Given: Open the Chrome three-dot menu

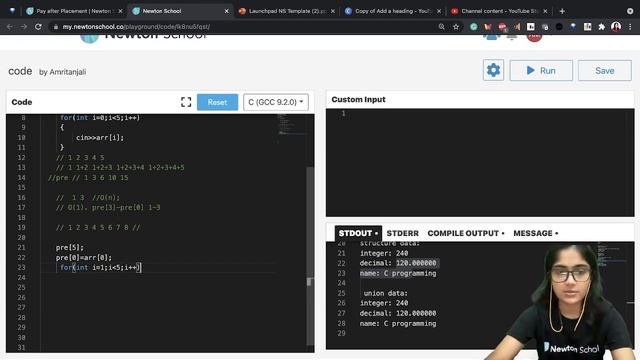Looking at the screenshot, I should point(630,27).
